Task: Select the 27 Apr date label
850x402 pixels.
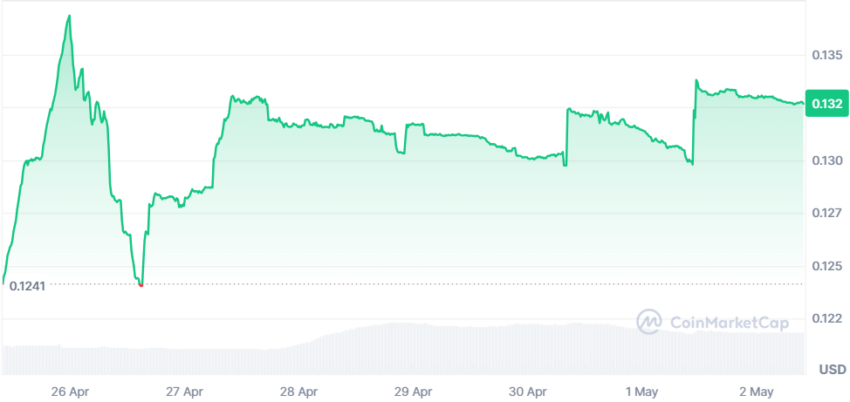Action: [x=187, y=391]
